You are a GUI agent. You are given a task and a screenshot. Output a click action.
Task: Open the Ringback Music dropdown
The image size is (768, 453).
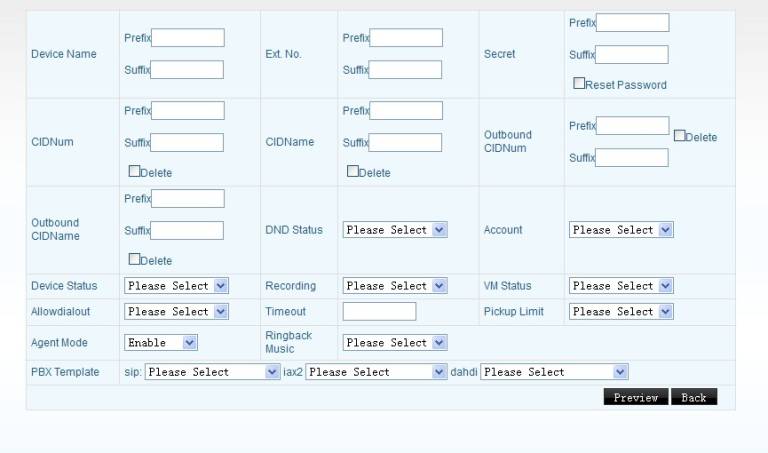394,343
